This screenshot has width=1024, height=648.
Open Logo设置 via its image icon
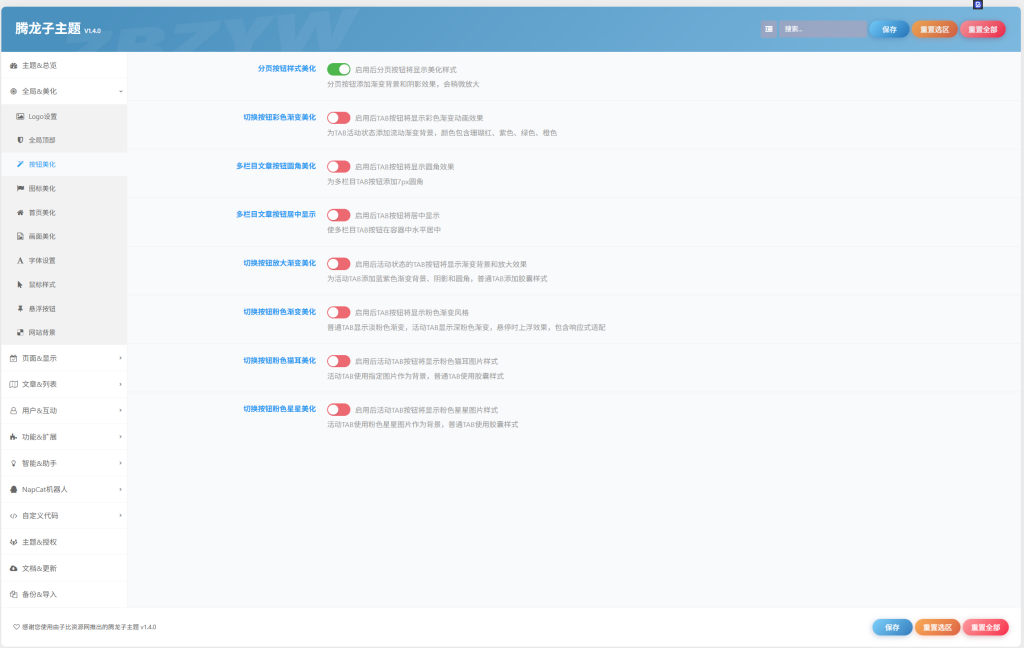tap(20, 116)
